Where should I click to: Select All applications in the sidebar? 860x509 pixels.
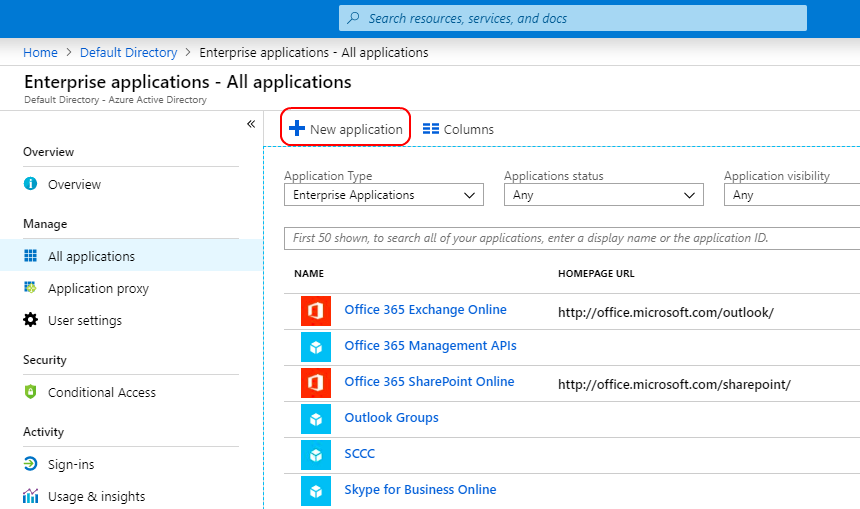tap(131, 256)
